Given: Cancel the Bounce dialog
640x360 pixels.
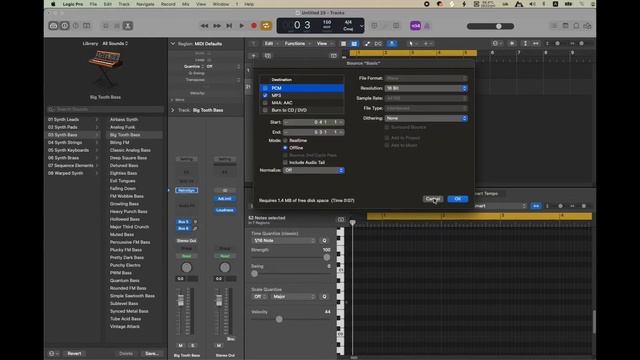Looking at the screenshot, I should point(433,199).
